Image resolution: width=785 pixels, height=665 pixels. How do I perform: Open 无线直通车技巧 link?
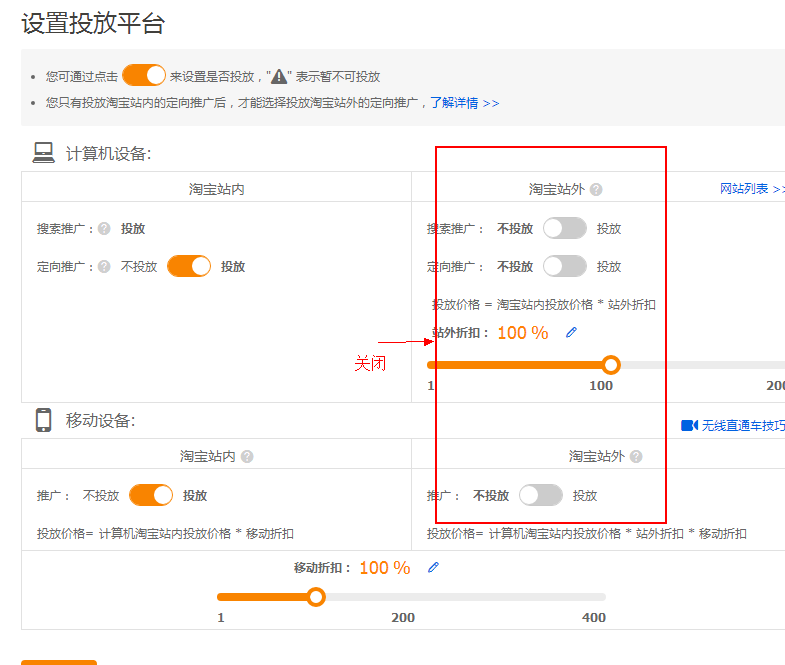click(x=743, y=426)
